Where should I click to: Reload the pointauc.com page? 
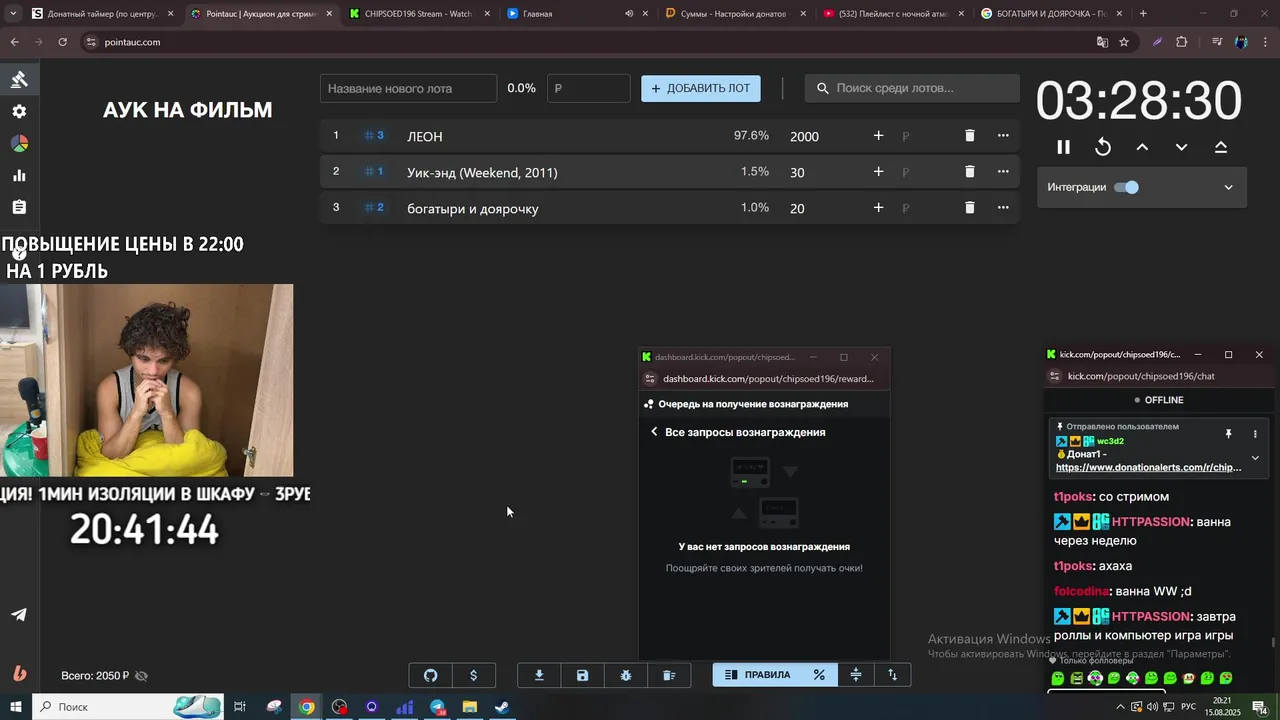tap(62, 42)
